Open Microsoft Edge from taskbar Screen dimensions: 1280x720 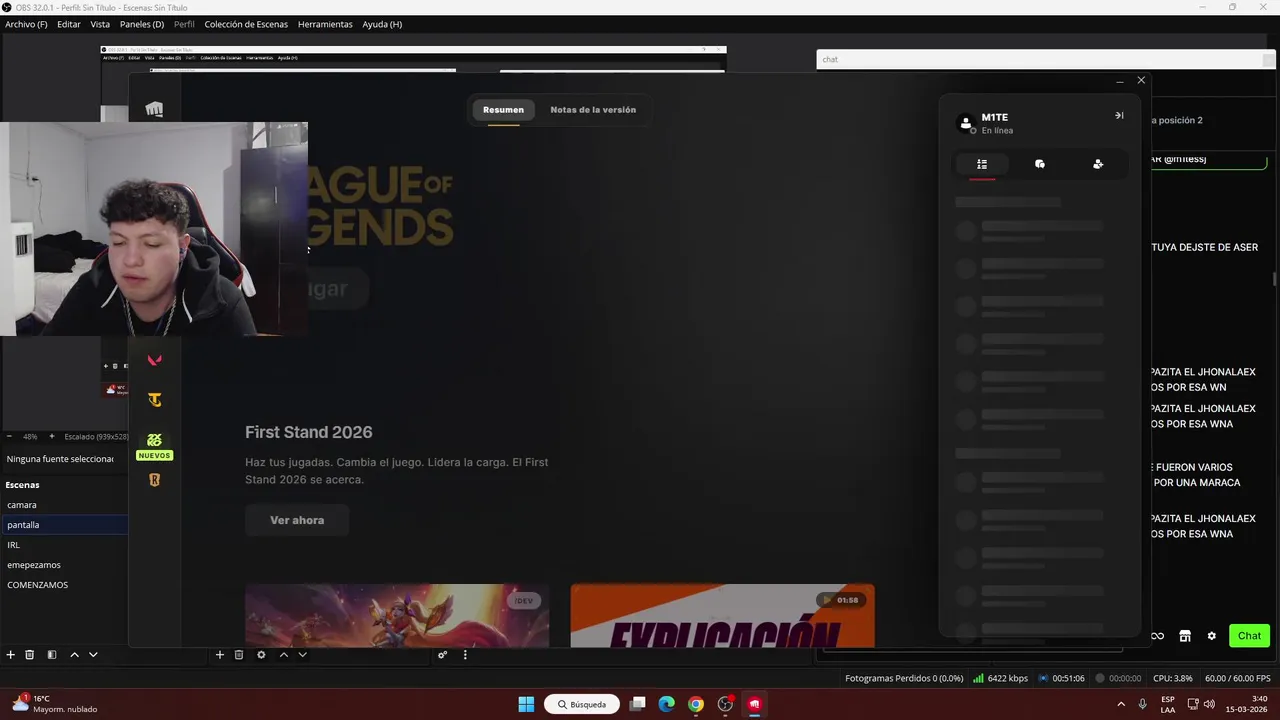[667, 704]
